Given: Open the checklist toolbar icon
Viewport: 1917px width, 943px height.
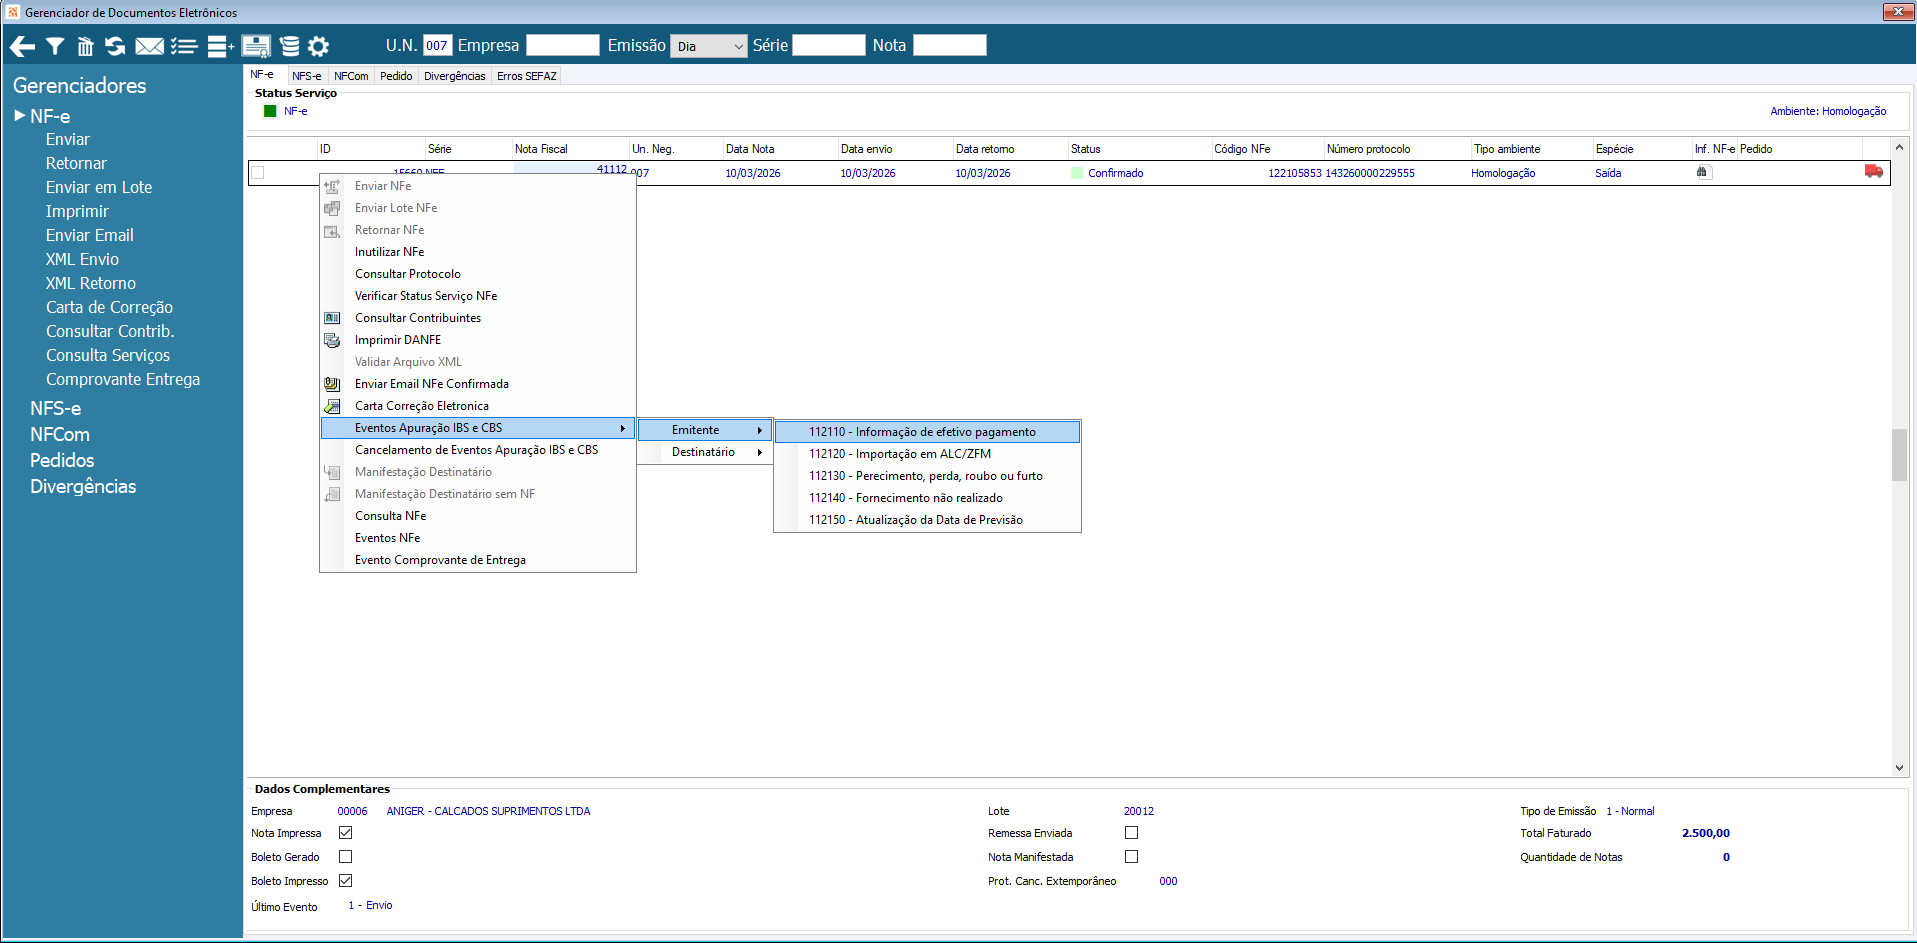Looking at the screenshot, I should tap(184, 46).
